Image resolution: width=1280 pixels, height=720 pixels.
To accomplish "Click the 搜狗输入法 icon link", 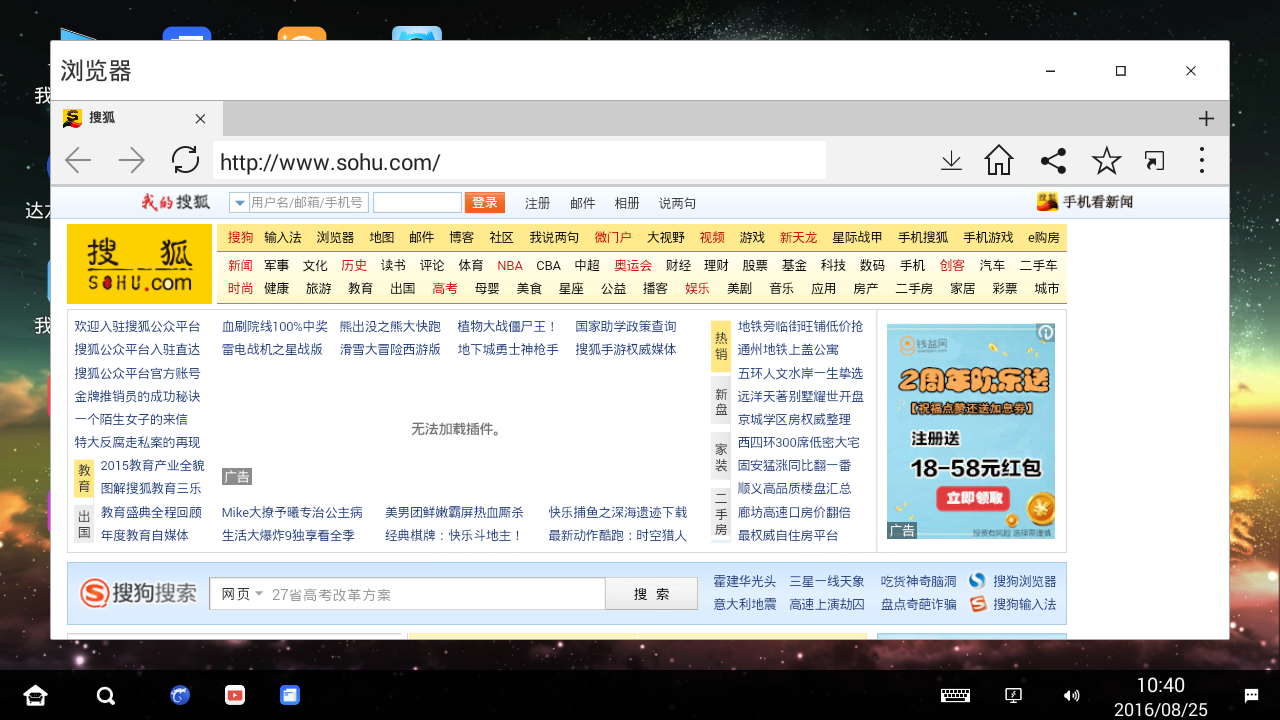I will click(x=1012, y=604).
